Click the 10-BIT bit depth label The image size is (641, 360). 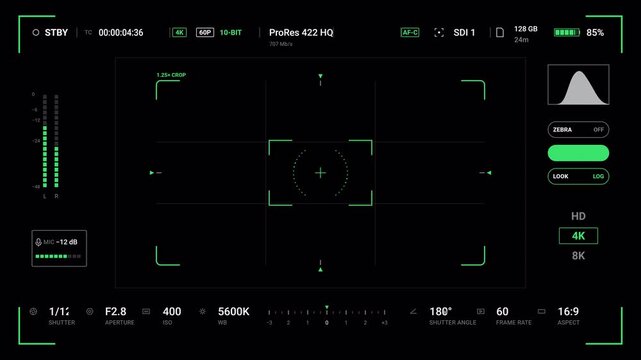point(231,32)
